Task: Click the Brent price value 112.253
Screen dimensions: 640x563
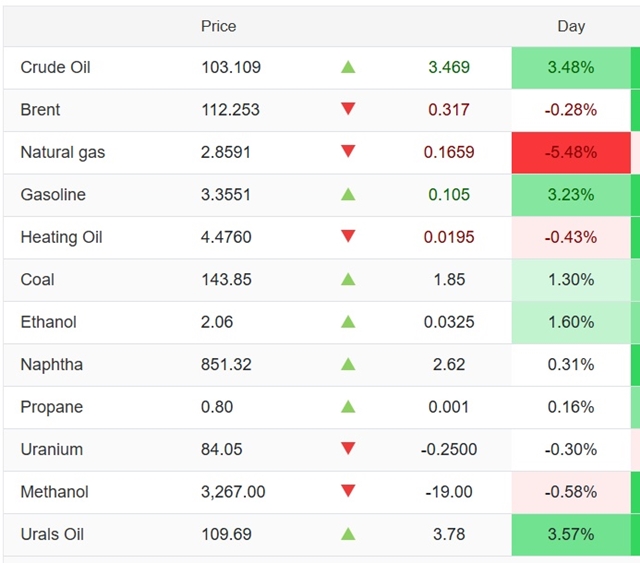Action: [x=230, y=109]
